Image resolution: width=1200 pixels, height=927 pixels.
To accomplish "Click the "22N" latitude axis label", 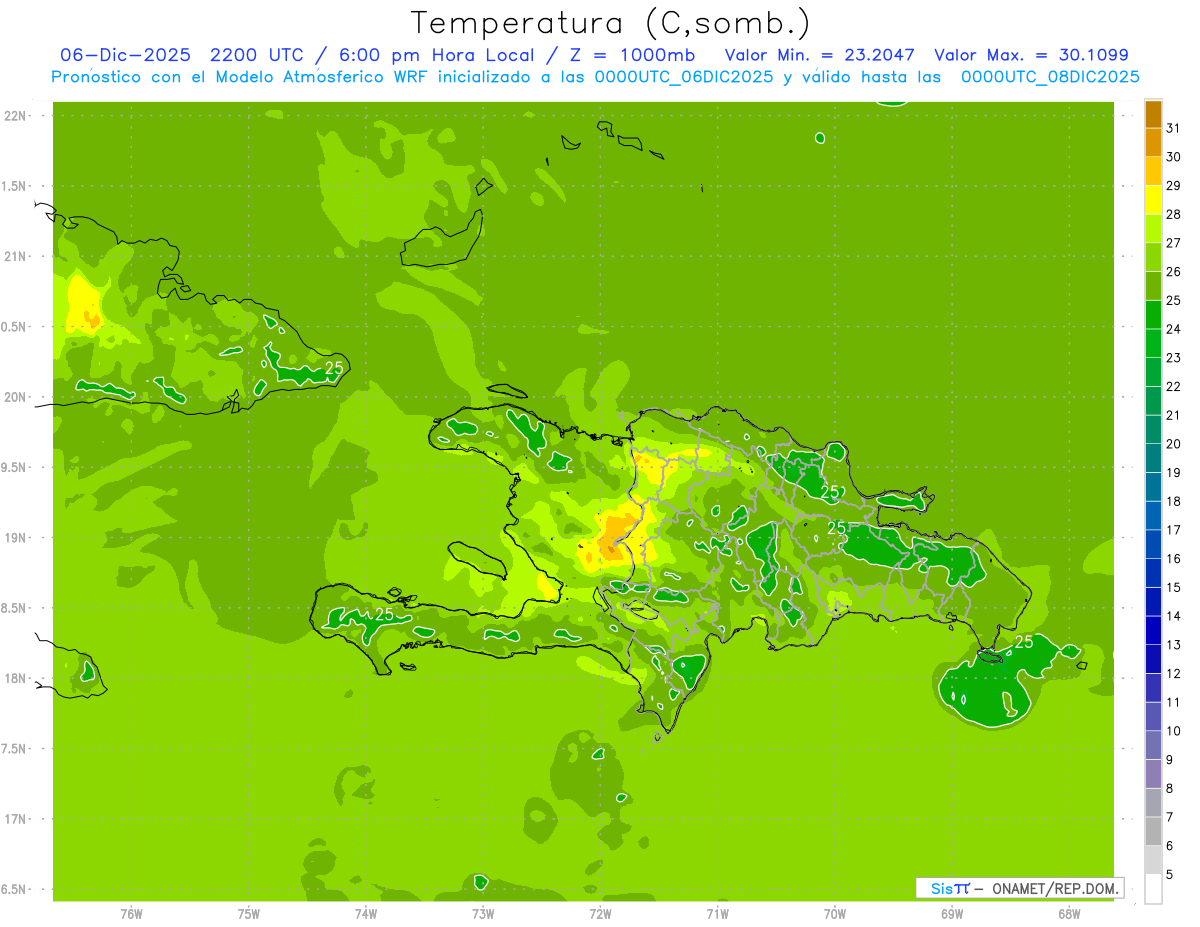I will 15,115.
